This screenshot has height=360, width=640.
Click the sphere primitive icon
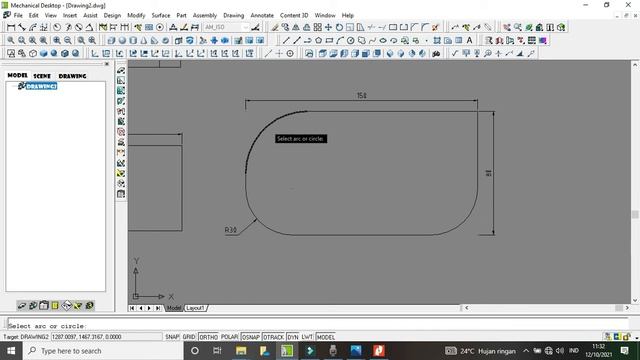coord(122,40)
